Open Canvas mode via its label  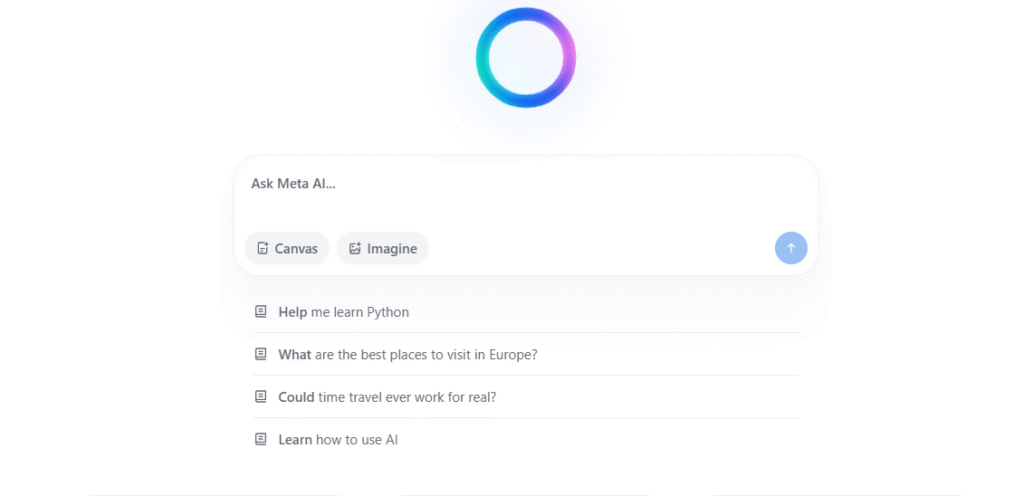point(296,249)
